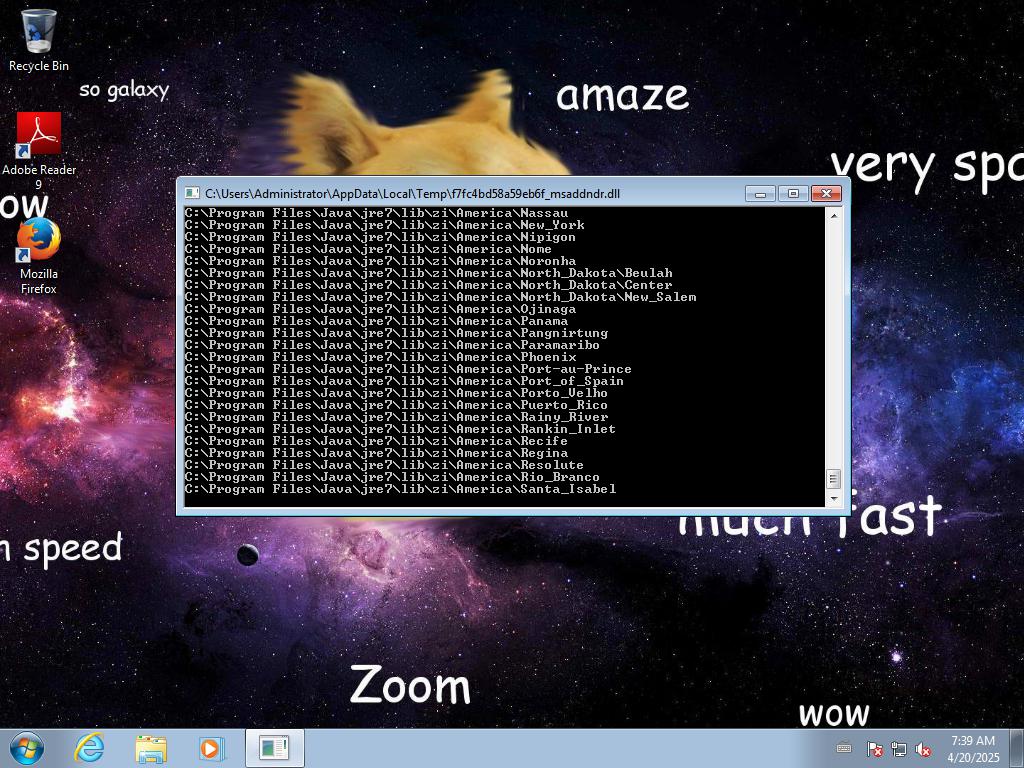This screenshot has width=1024, height=768.
Task: Launch Internet Explorer from taskbar
Action: click(89, 748)
